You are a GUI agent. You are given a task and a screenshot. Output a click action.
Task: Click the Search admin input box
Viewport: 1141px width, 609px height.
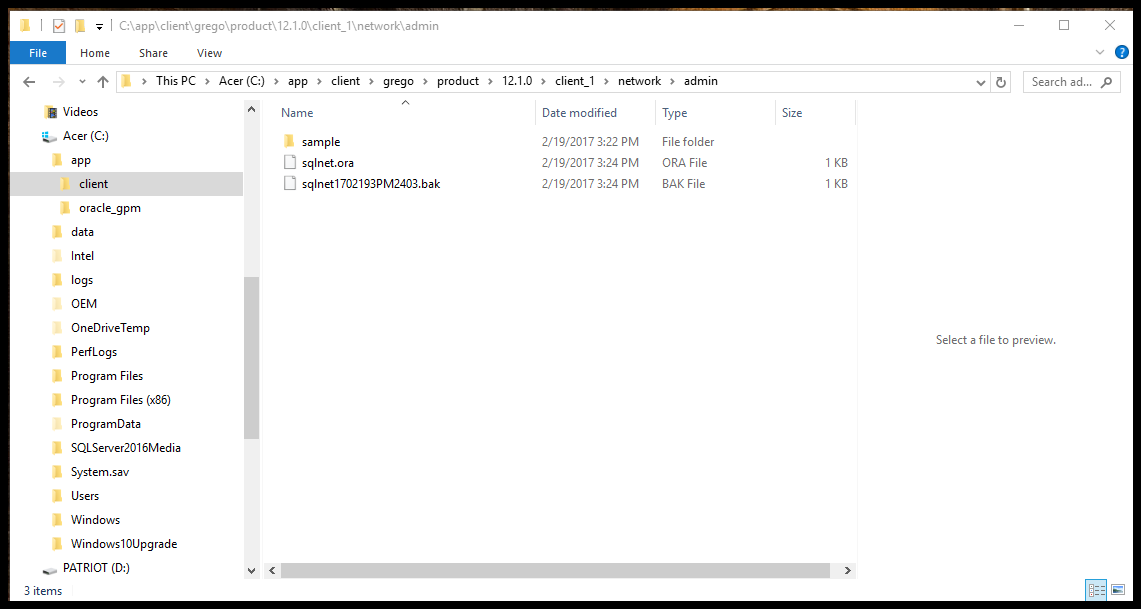[1061, 81]
